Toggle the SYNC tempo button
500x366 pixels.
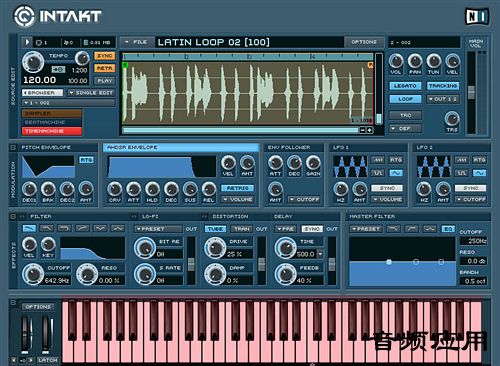[x=105, y=56]
